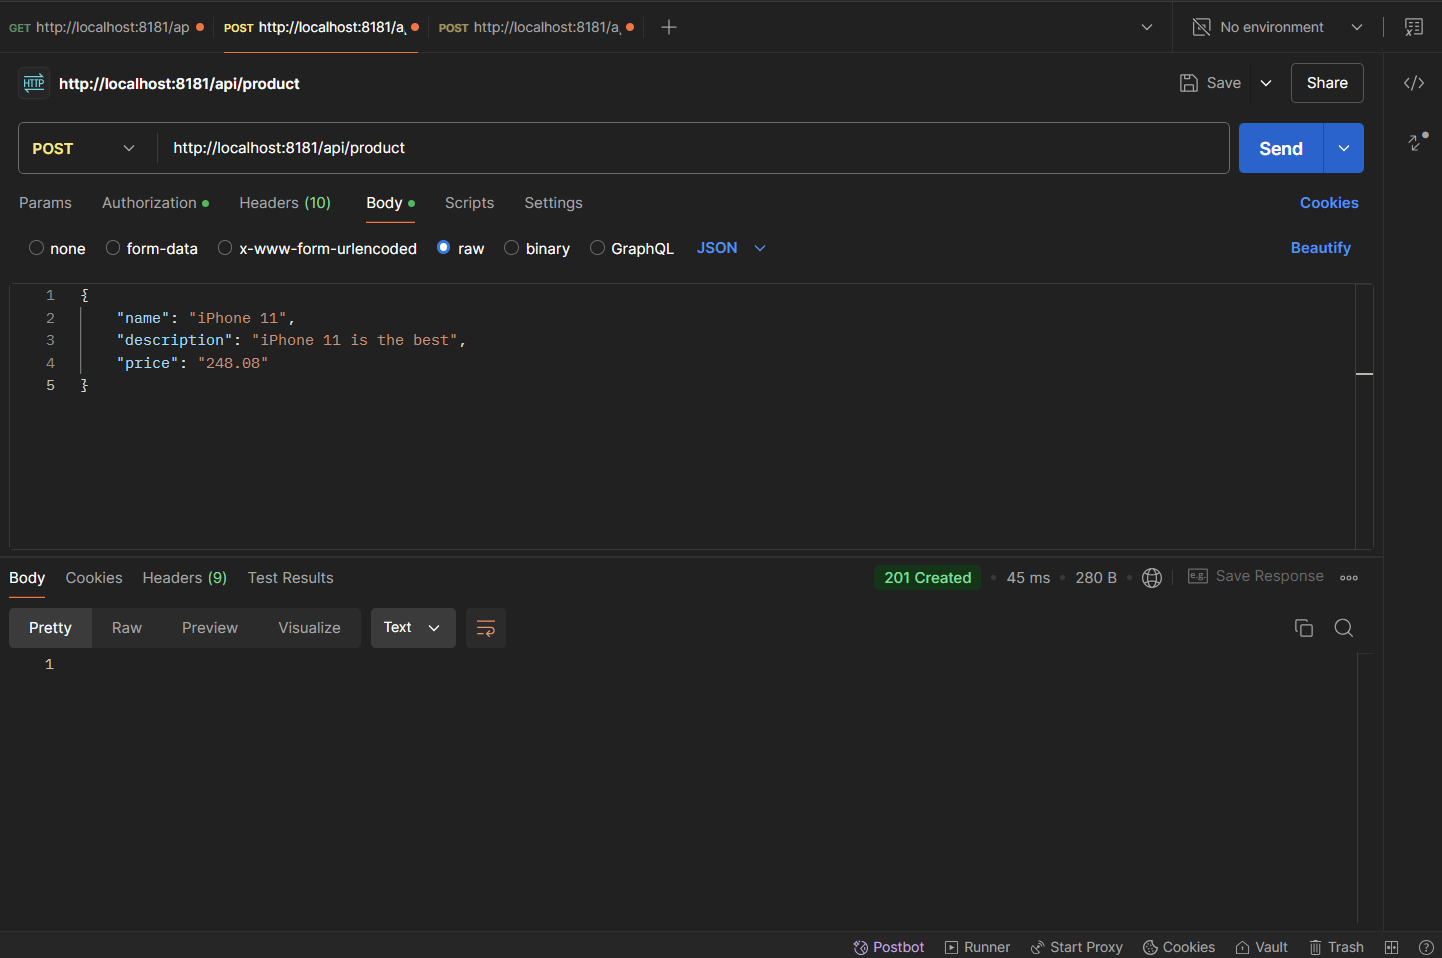The width and height of the screenshot is (1442, 958).
Task: Copy the response body
Action: (x=1303, y=628)
